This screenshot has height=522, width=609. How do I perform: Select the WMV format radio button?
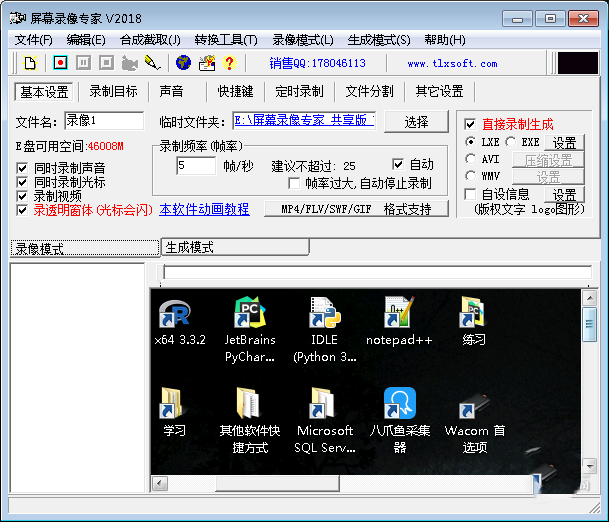pos(471,176)
